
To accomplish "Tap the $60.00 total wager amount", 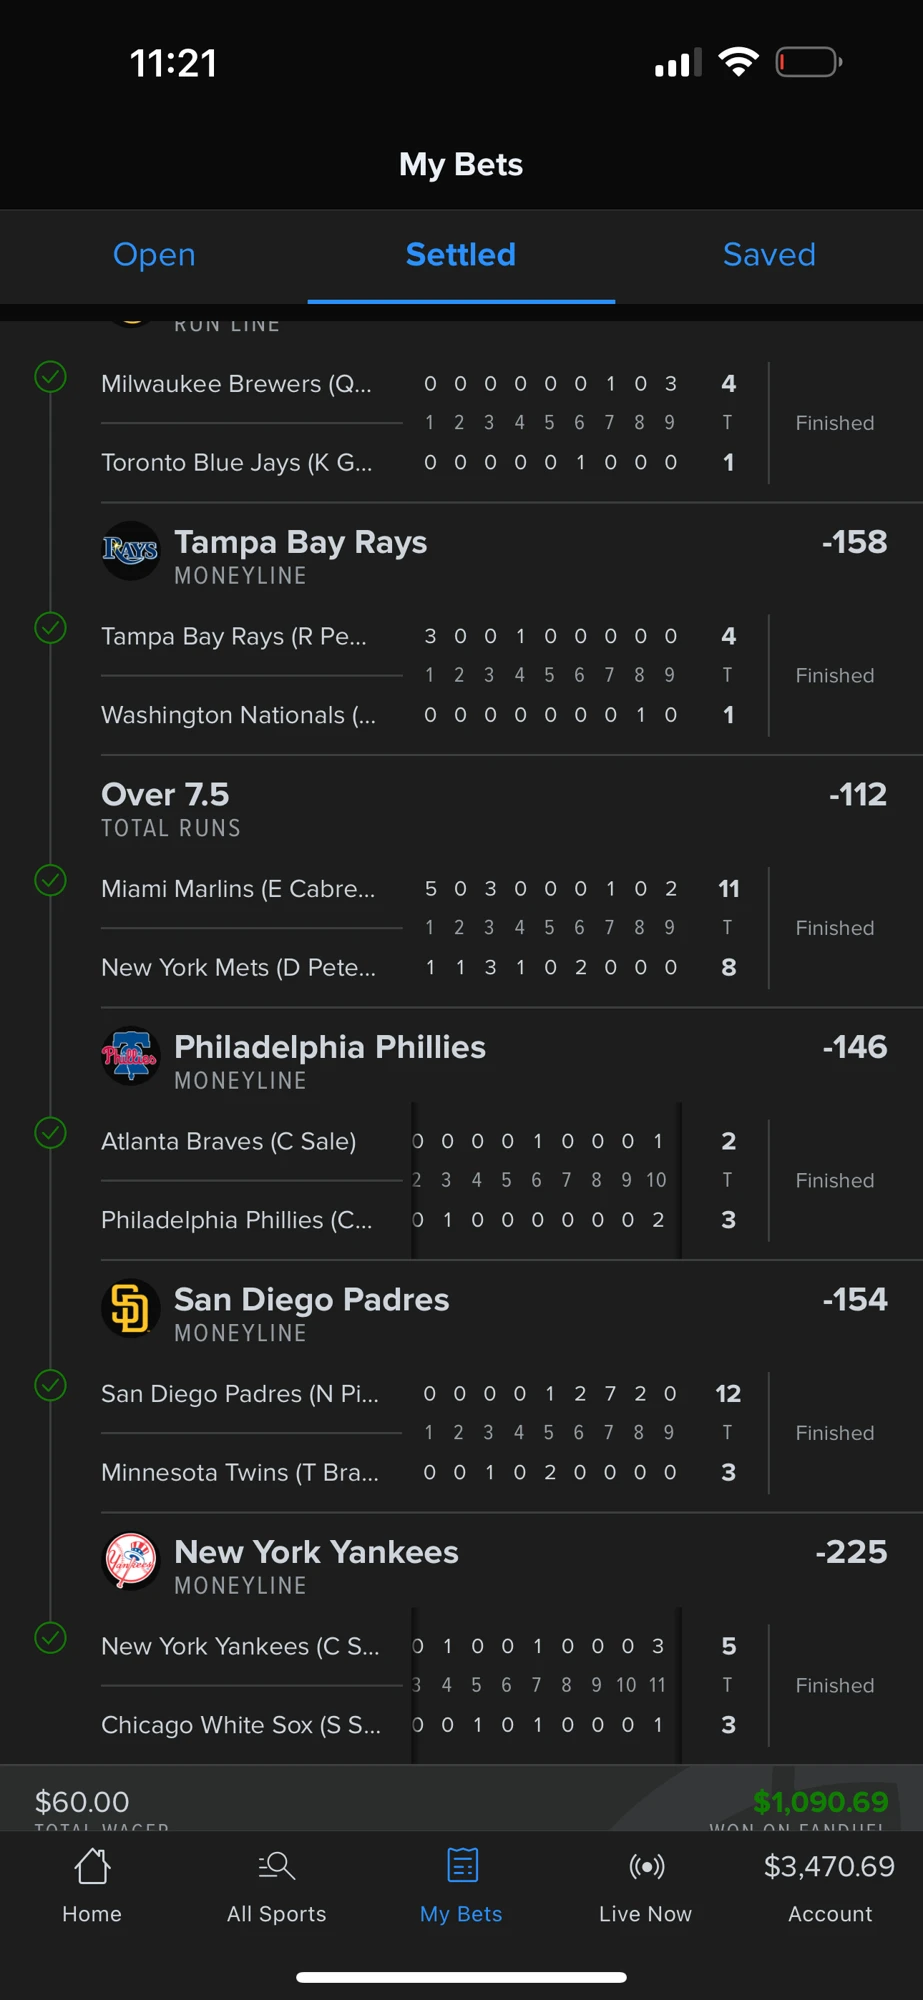I will tap(82, 1802).
